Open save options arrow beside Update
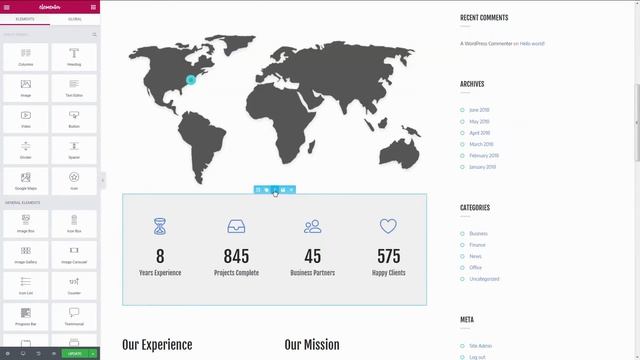The width and height of the screenshot is (640, 360). pos(93,353)
